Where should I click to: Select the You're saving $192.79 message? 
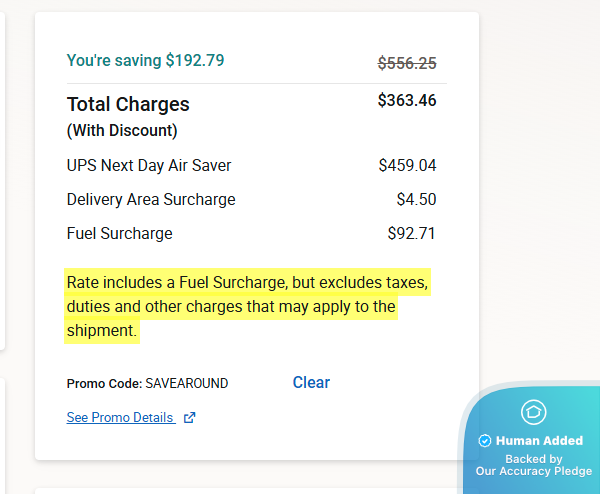(x=145, y=60)
